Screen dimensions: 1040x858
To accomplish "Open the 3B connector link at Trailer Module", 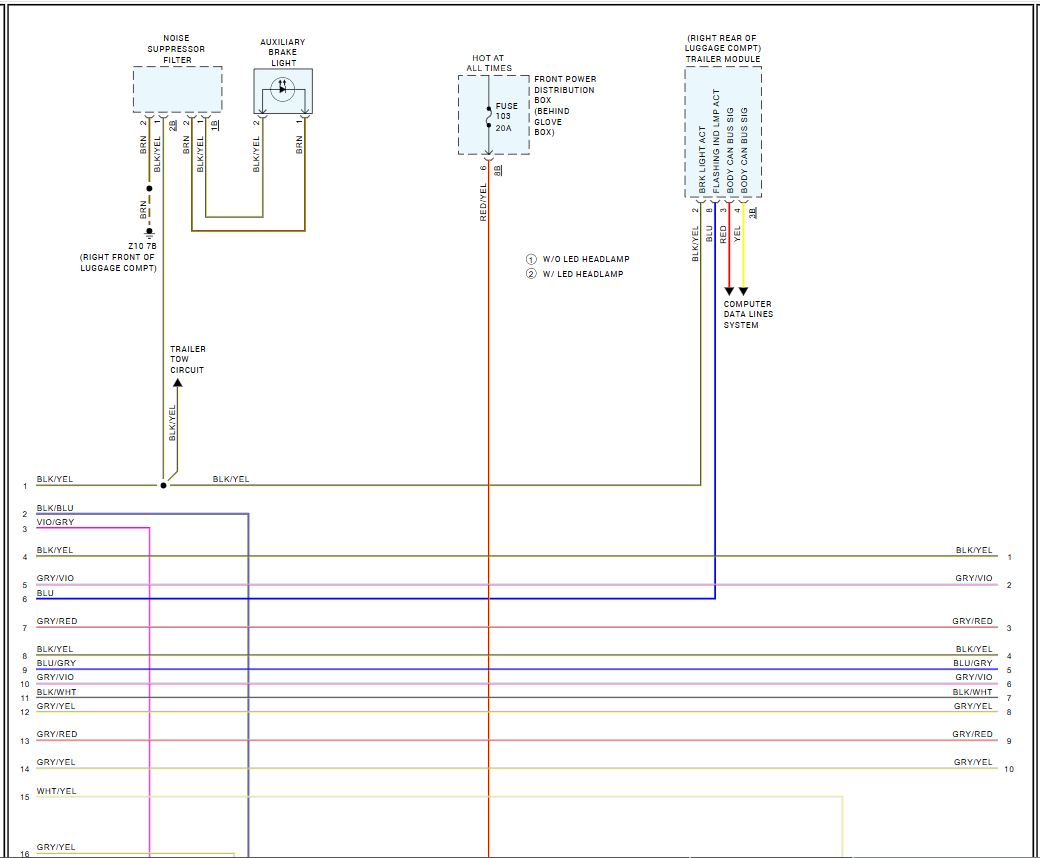I will 753,211.
